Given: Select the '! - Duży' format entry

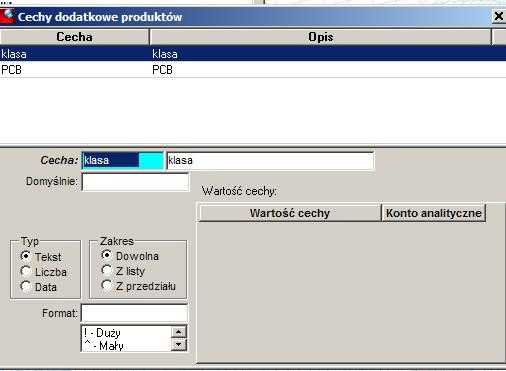Looking at the screenshot, I should (x=127, y=332).
